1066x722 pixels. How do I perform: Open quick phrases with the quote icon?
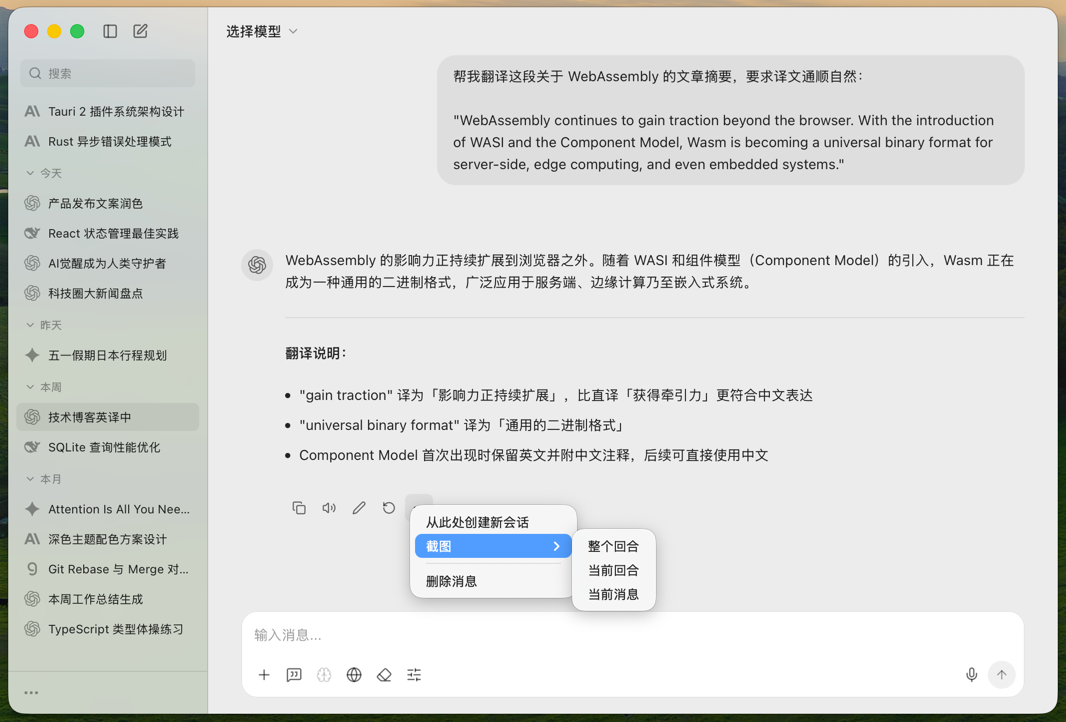click(294, 675)
